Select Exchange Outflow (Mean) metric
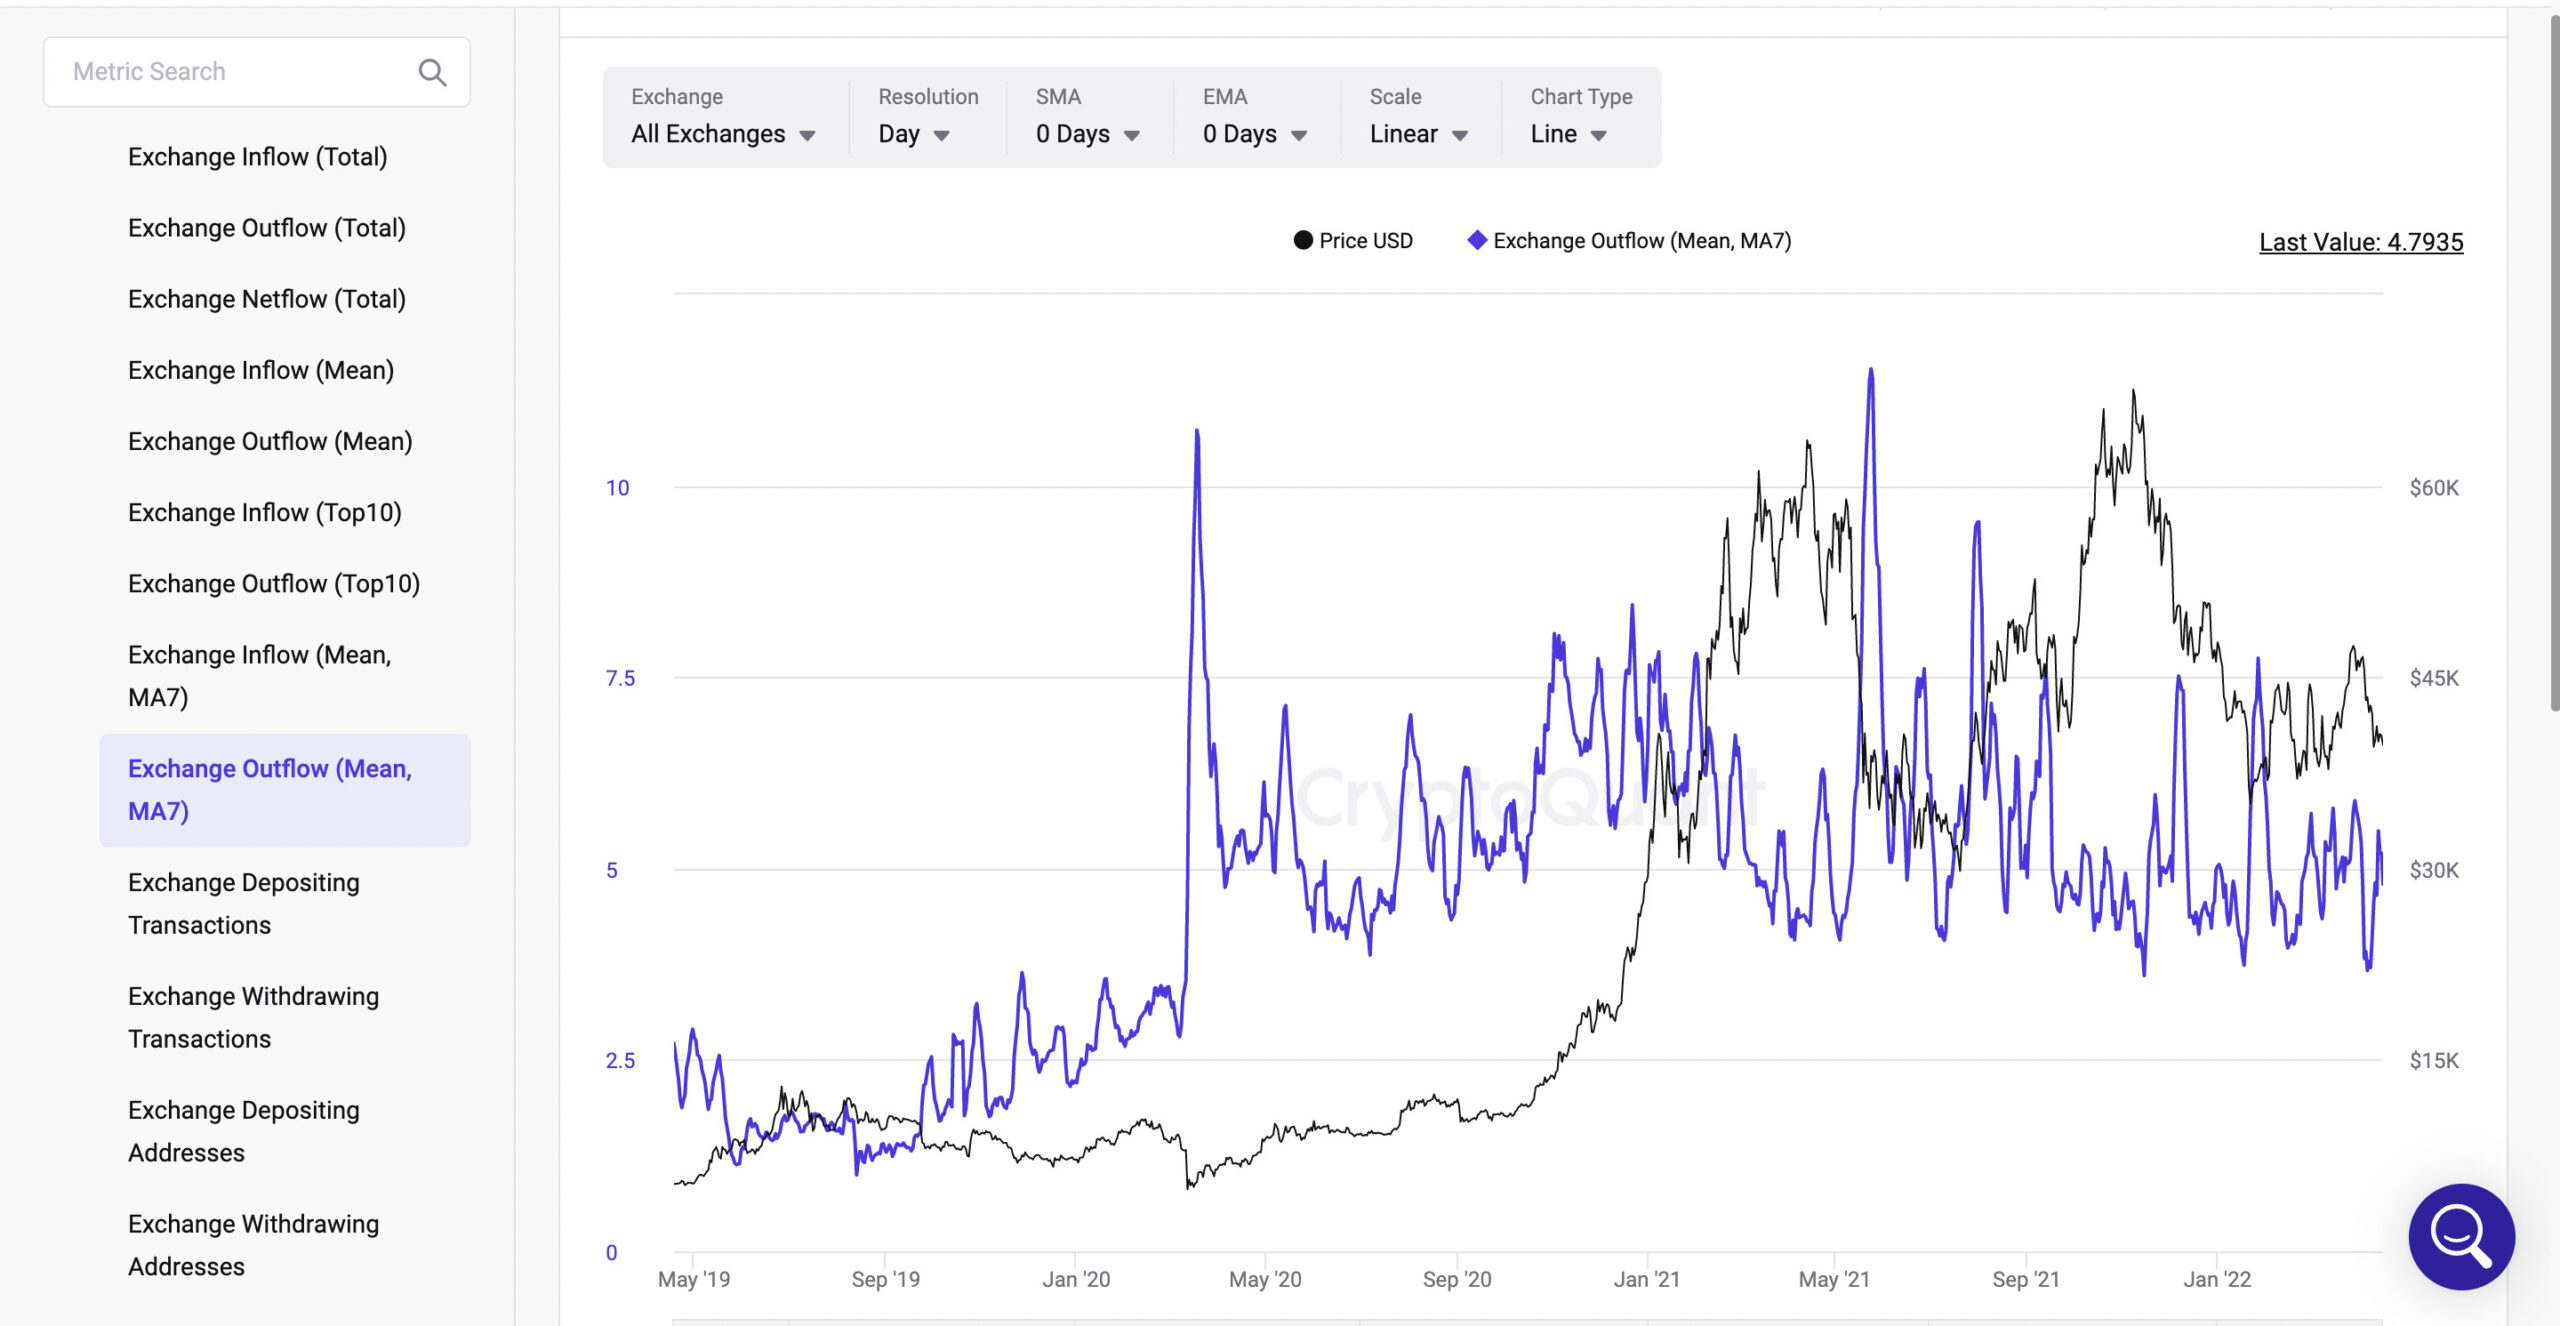This screenshot has height=1326, width=2560. click(x=270, y=441)
